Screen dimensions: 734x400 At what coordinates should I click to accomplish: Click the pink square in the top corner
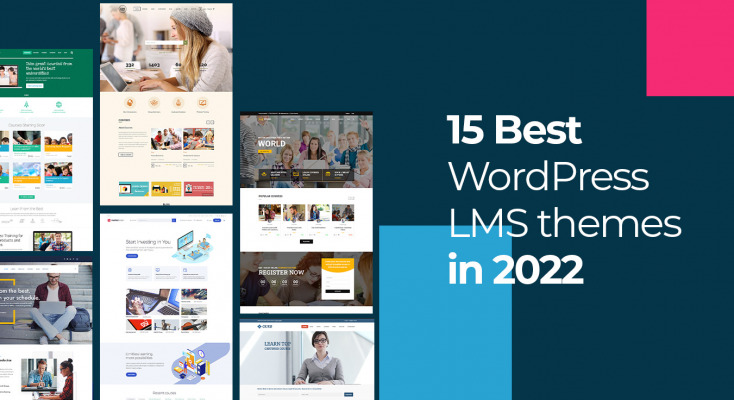[x=689, y=47]
